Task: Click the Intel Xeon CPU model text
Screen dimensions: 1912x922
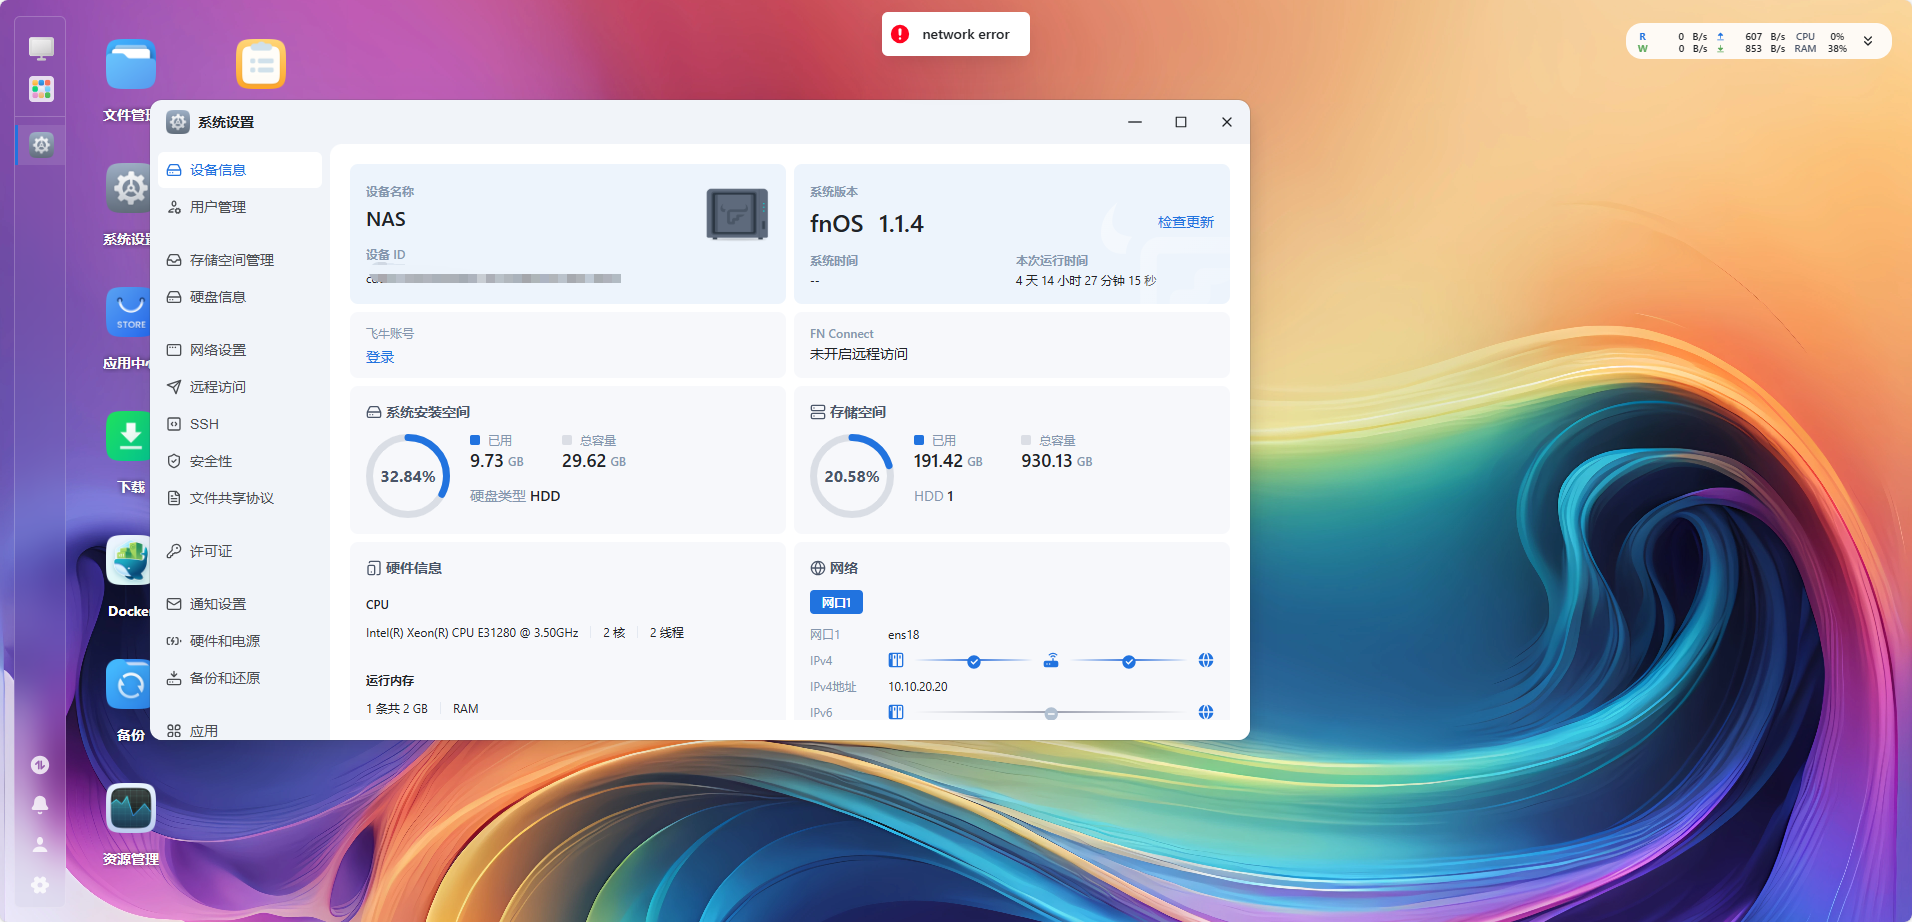Action: pyautogui.click(x=472, y=633)
